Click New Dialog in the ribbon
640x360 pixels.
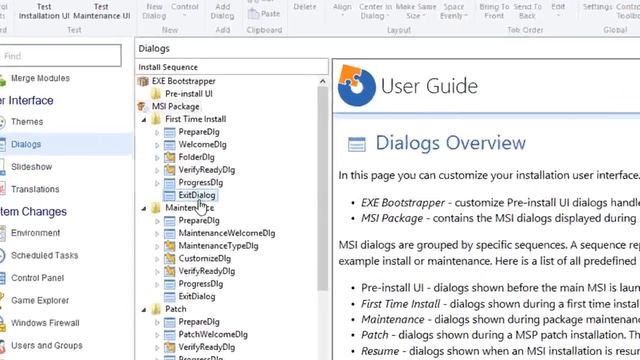click(x=154, y=11)
